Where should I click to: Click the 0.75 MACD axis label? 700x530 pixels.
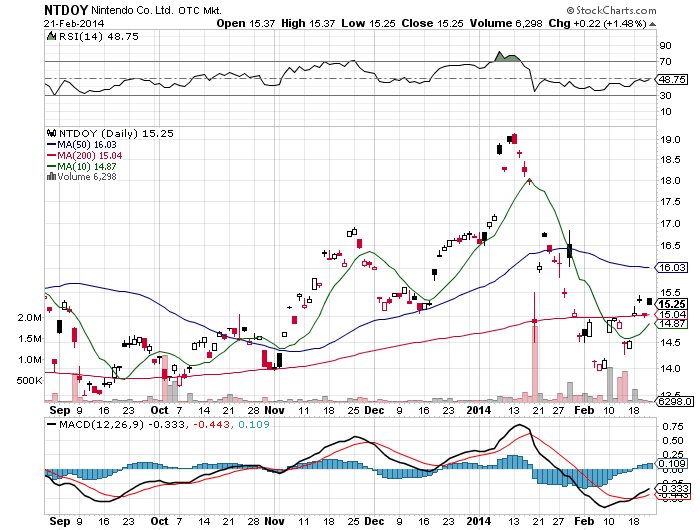point(672,427)
